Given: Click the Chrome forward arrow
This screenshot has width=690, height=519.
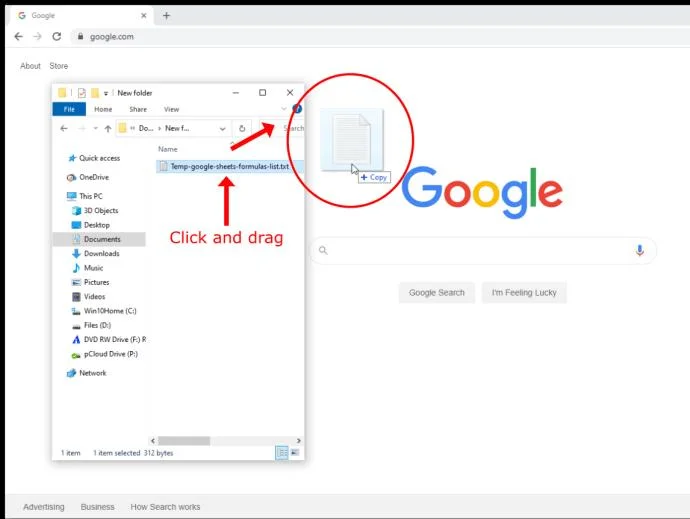Looking at the screenshot, I should tap(37, 37).
